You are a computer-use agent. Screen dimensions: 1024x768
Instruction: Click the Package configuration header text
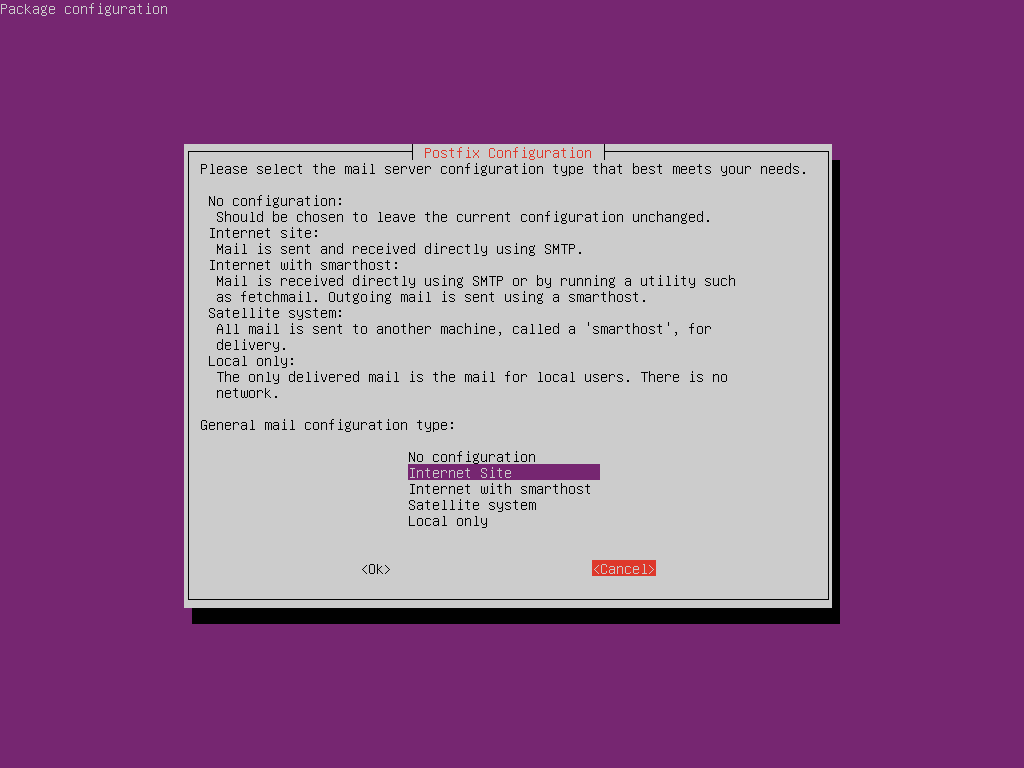pyautogui.click(x=84, y=9)
